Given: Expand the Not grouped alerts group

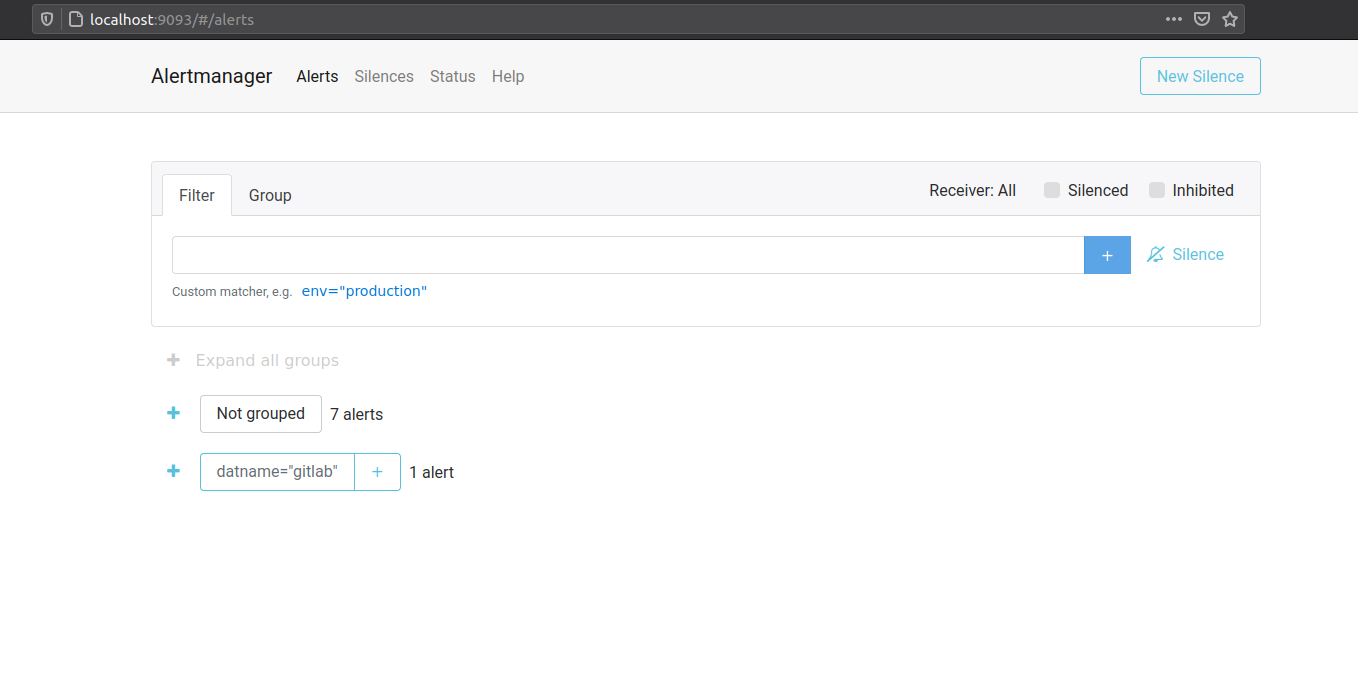Looking at the screenshot, I should coord(173,413).
